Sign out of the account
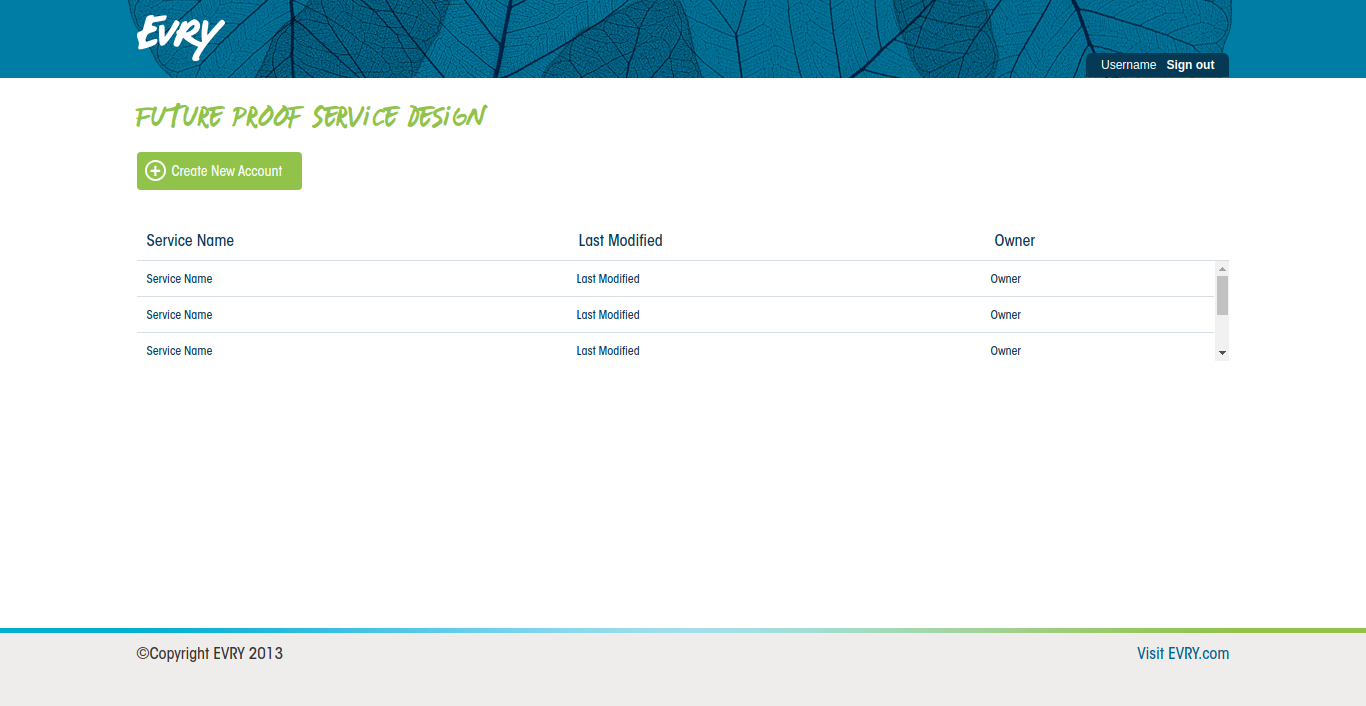This screenshot has width=1366, height=706. [x=1190, y=65]
